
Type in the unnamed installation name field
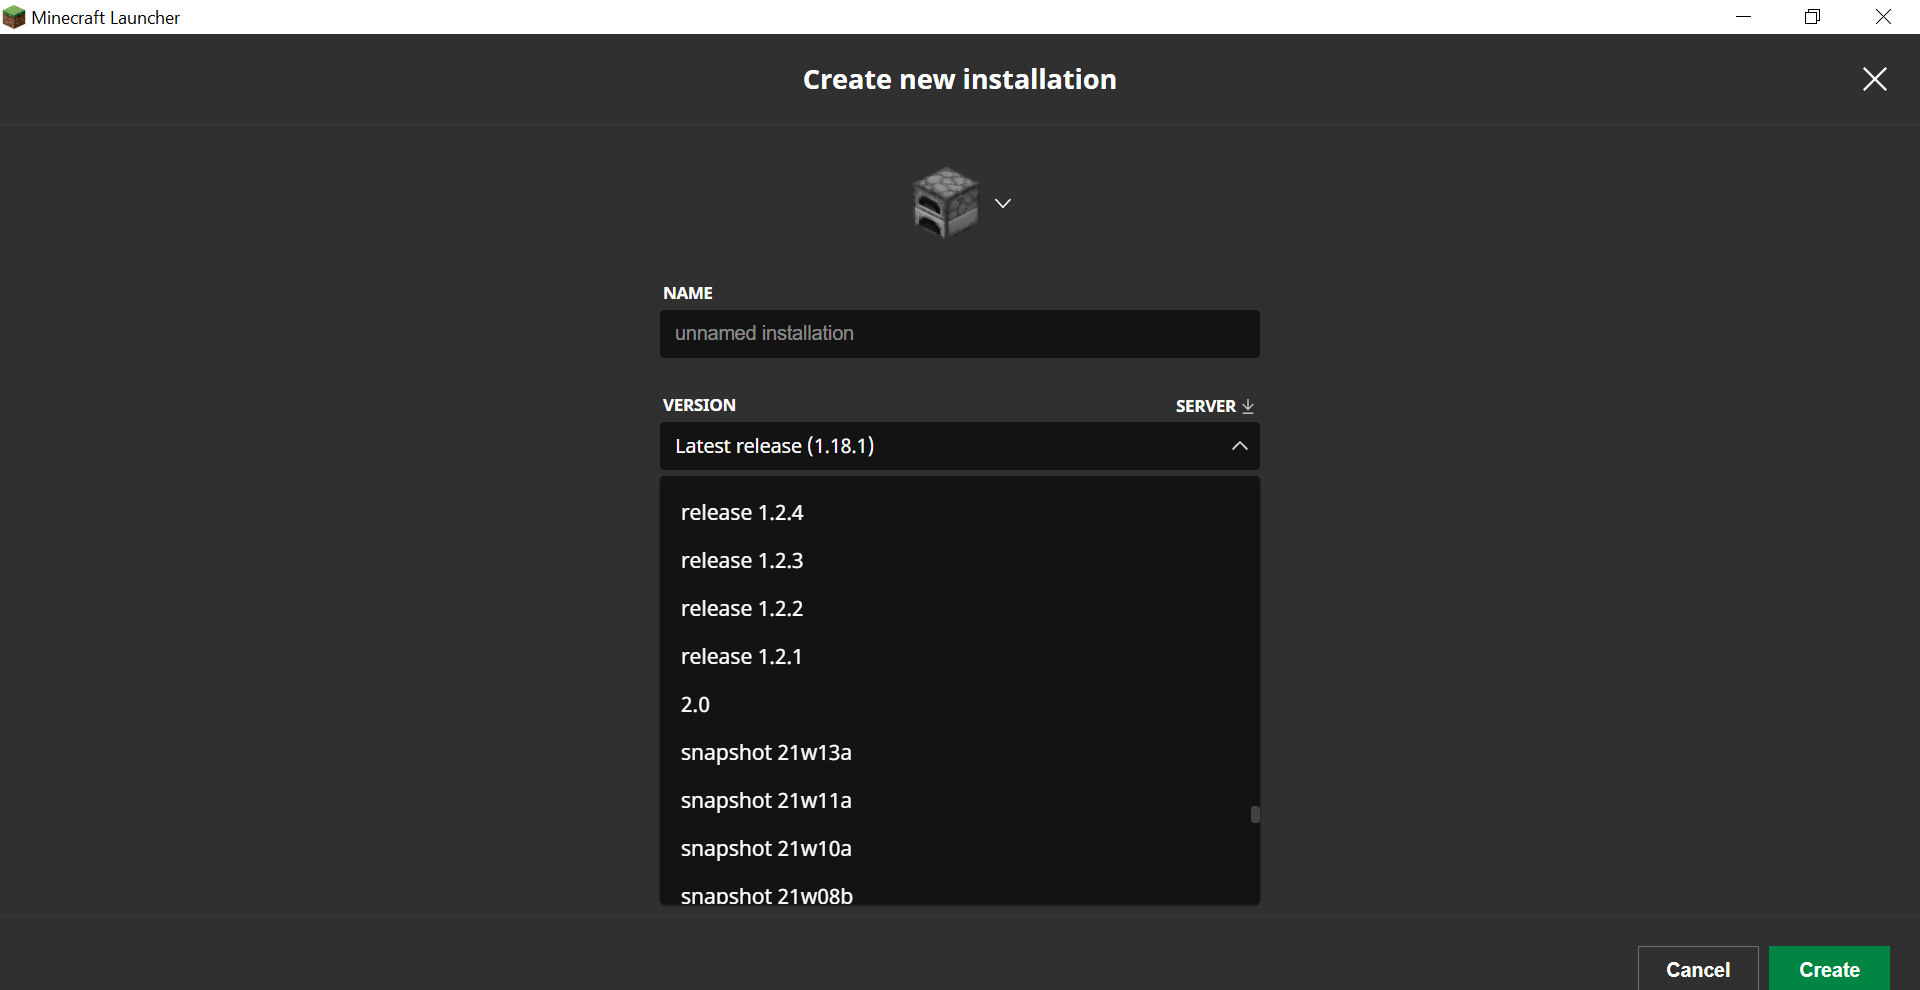[x=958, y=334]
